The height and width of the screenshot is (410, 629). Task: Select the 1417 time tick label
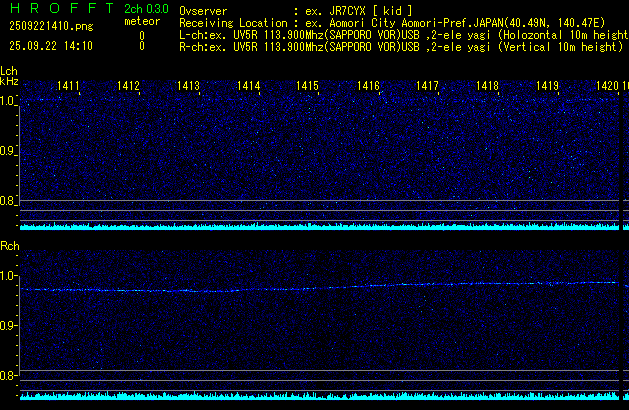[428, 87]
